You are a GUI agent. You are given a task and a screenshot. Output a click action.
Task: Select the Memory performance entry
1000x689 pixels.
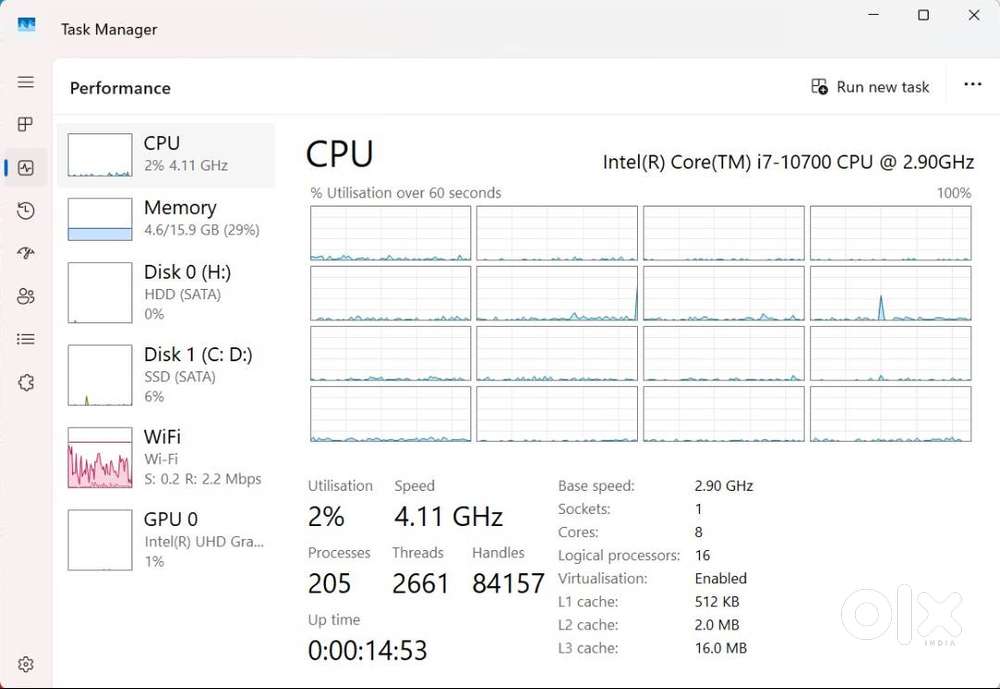pos(165,218)
